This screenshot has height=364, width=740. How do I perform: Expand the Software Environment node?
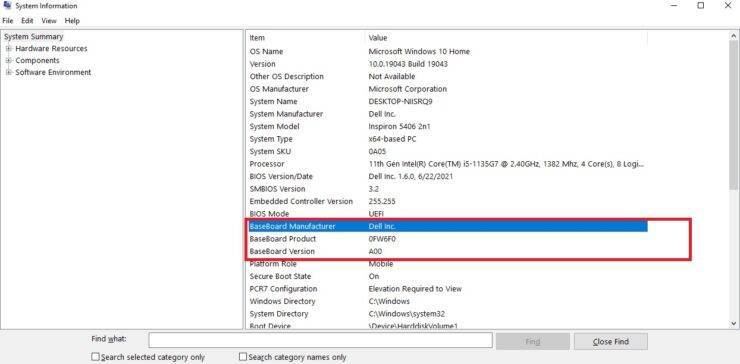(8, 72)
